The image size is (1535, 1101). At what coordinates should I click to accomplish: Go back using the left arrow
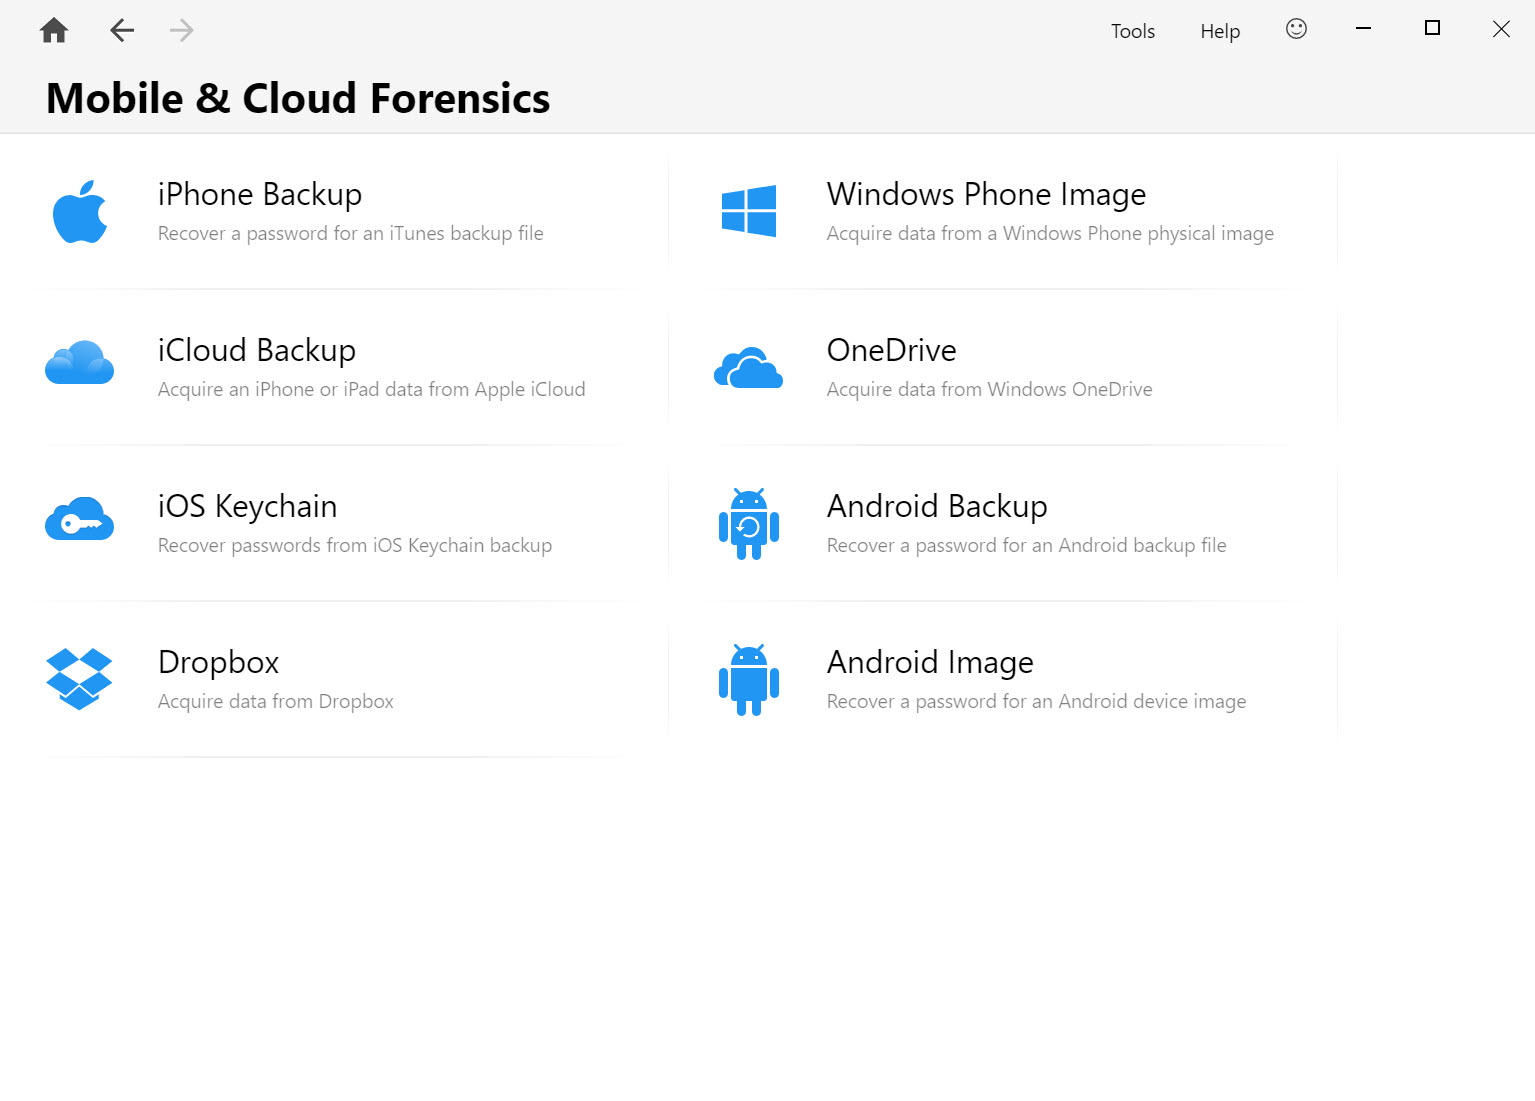(122, 30)
